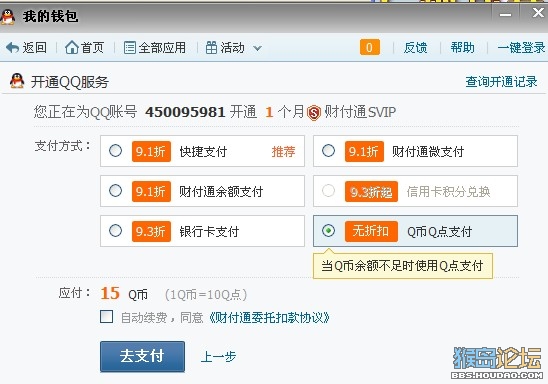Screen dimensions: 548x384
Task: Click 首页 text in toolbar
Action: [92, 48]
